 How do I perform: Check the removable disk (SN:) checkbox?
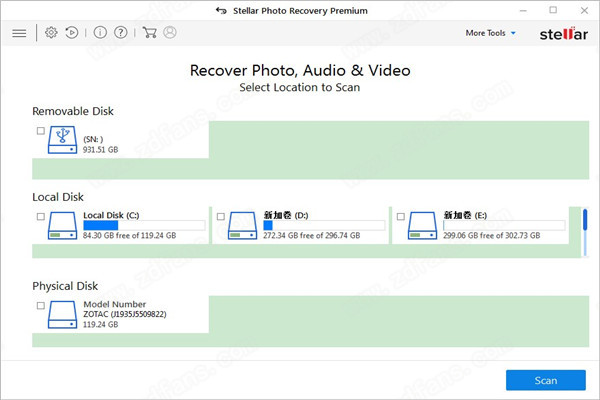point(41,131)
